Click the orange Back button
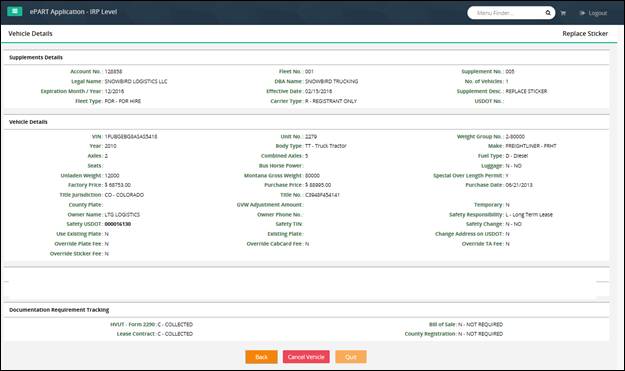This screenshot has height=371, width=625. pos(261,357)
